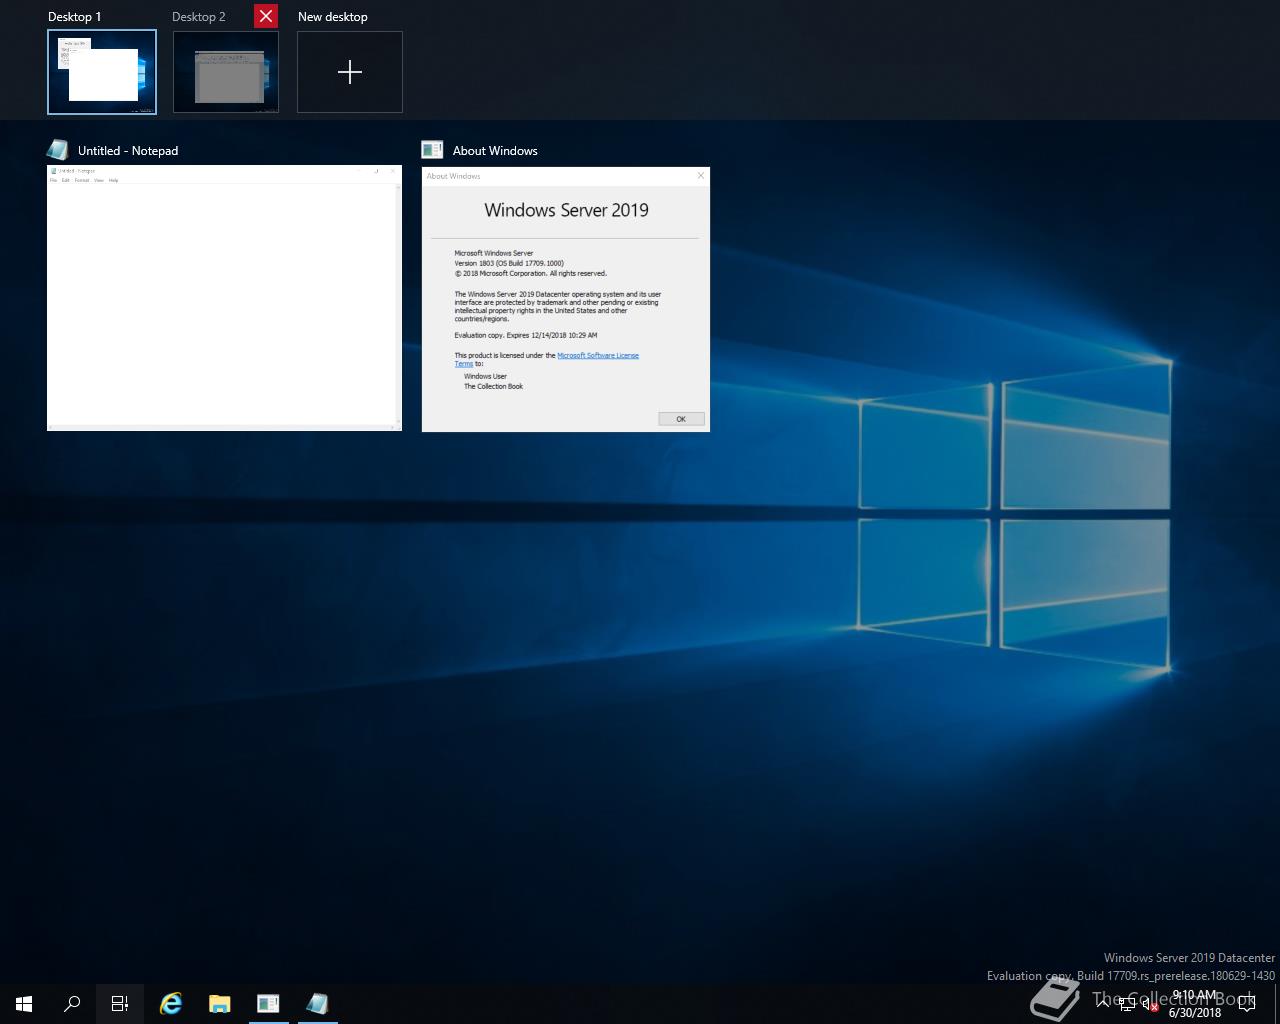Switch to Desktop 1 thumbnail
Image resolution: width=1280 pixels, height=1024 pixels.
click(102, 72)
